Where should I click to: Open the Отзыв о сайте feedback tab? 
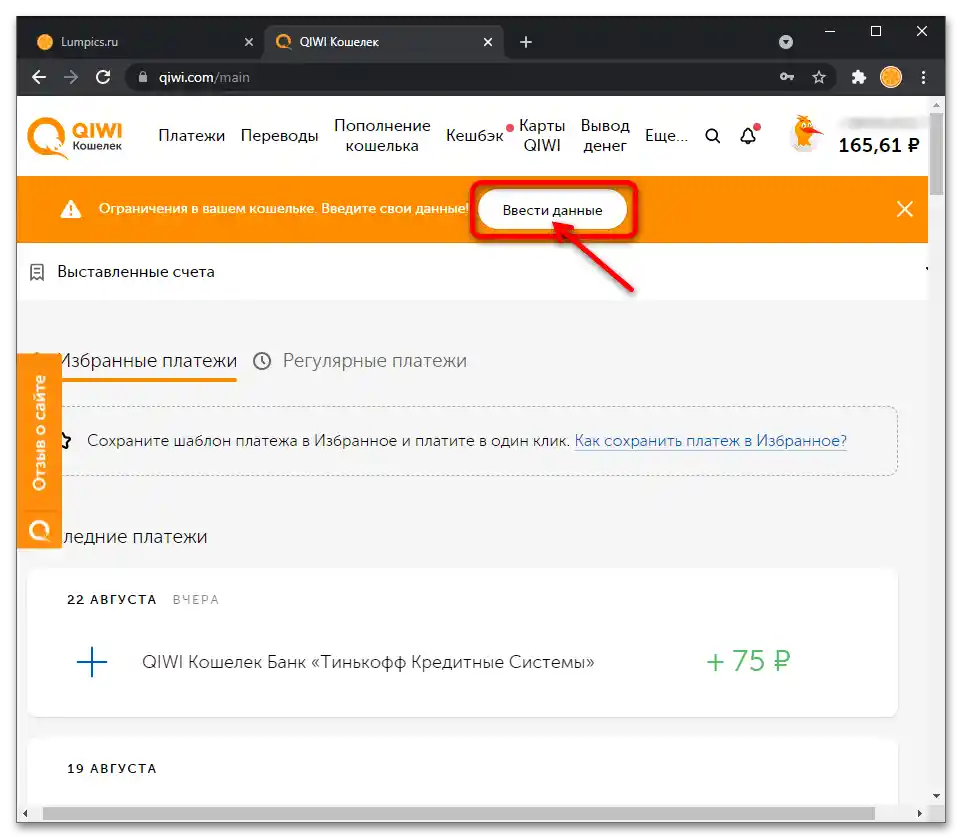39,433
